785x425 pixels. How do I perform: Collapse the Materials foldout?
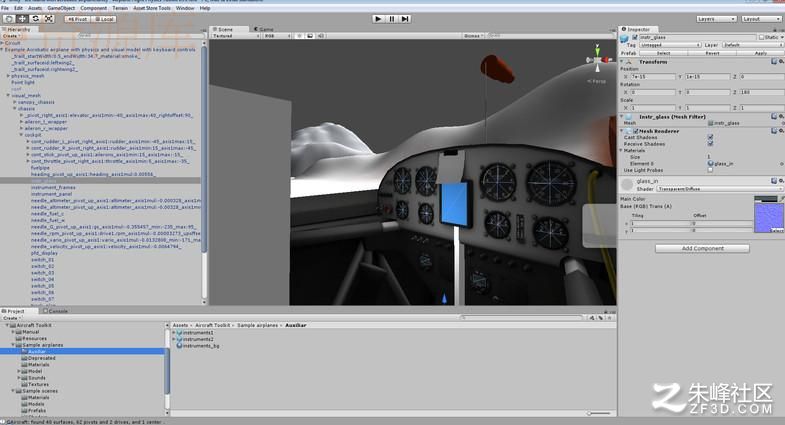622,150
